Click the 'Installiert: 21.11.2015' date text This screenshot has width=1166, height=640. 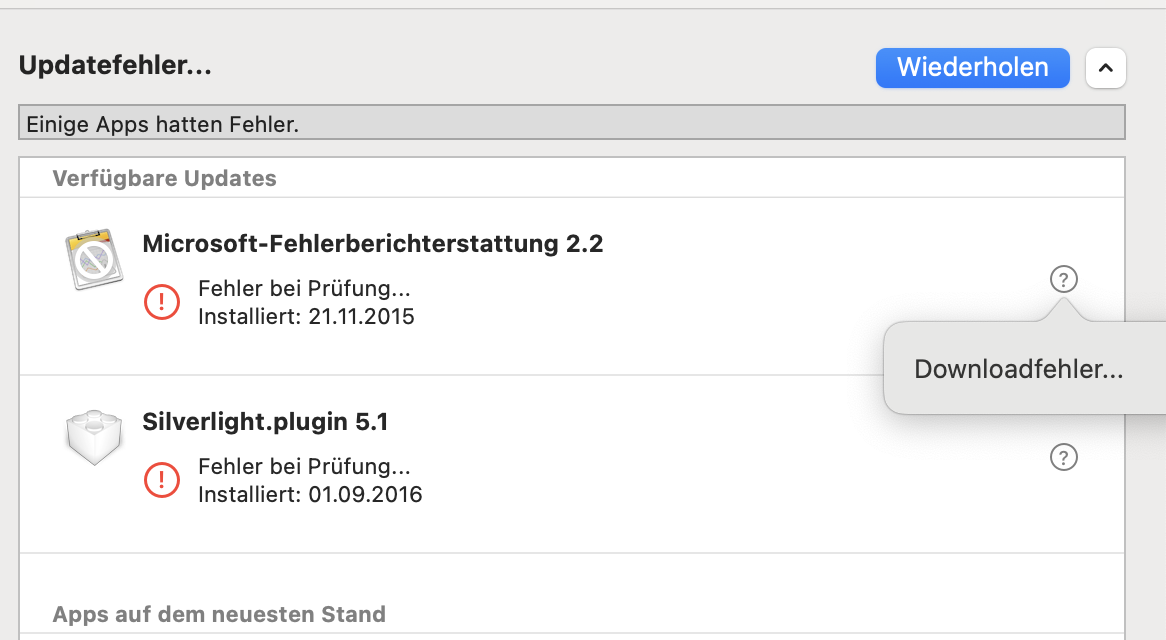point(306,317)
